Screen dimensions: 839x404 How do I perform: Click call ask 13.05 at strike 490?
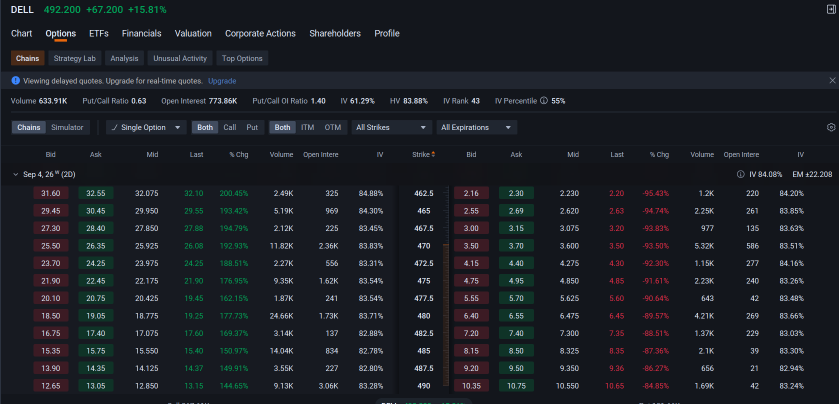point(96,386)
